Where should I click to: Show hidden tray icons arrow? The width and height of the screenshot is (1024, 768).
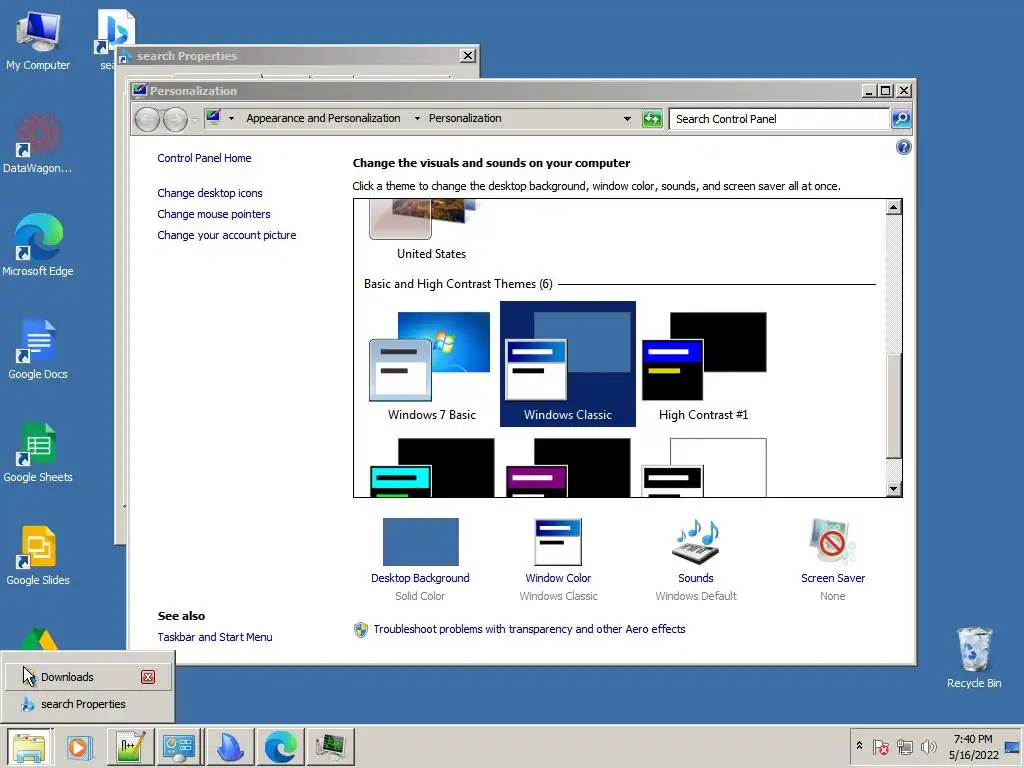click(859, 746)
